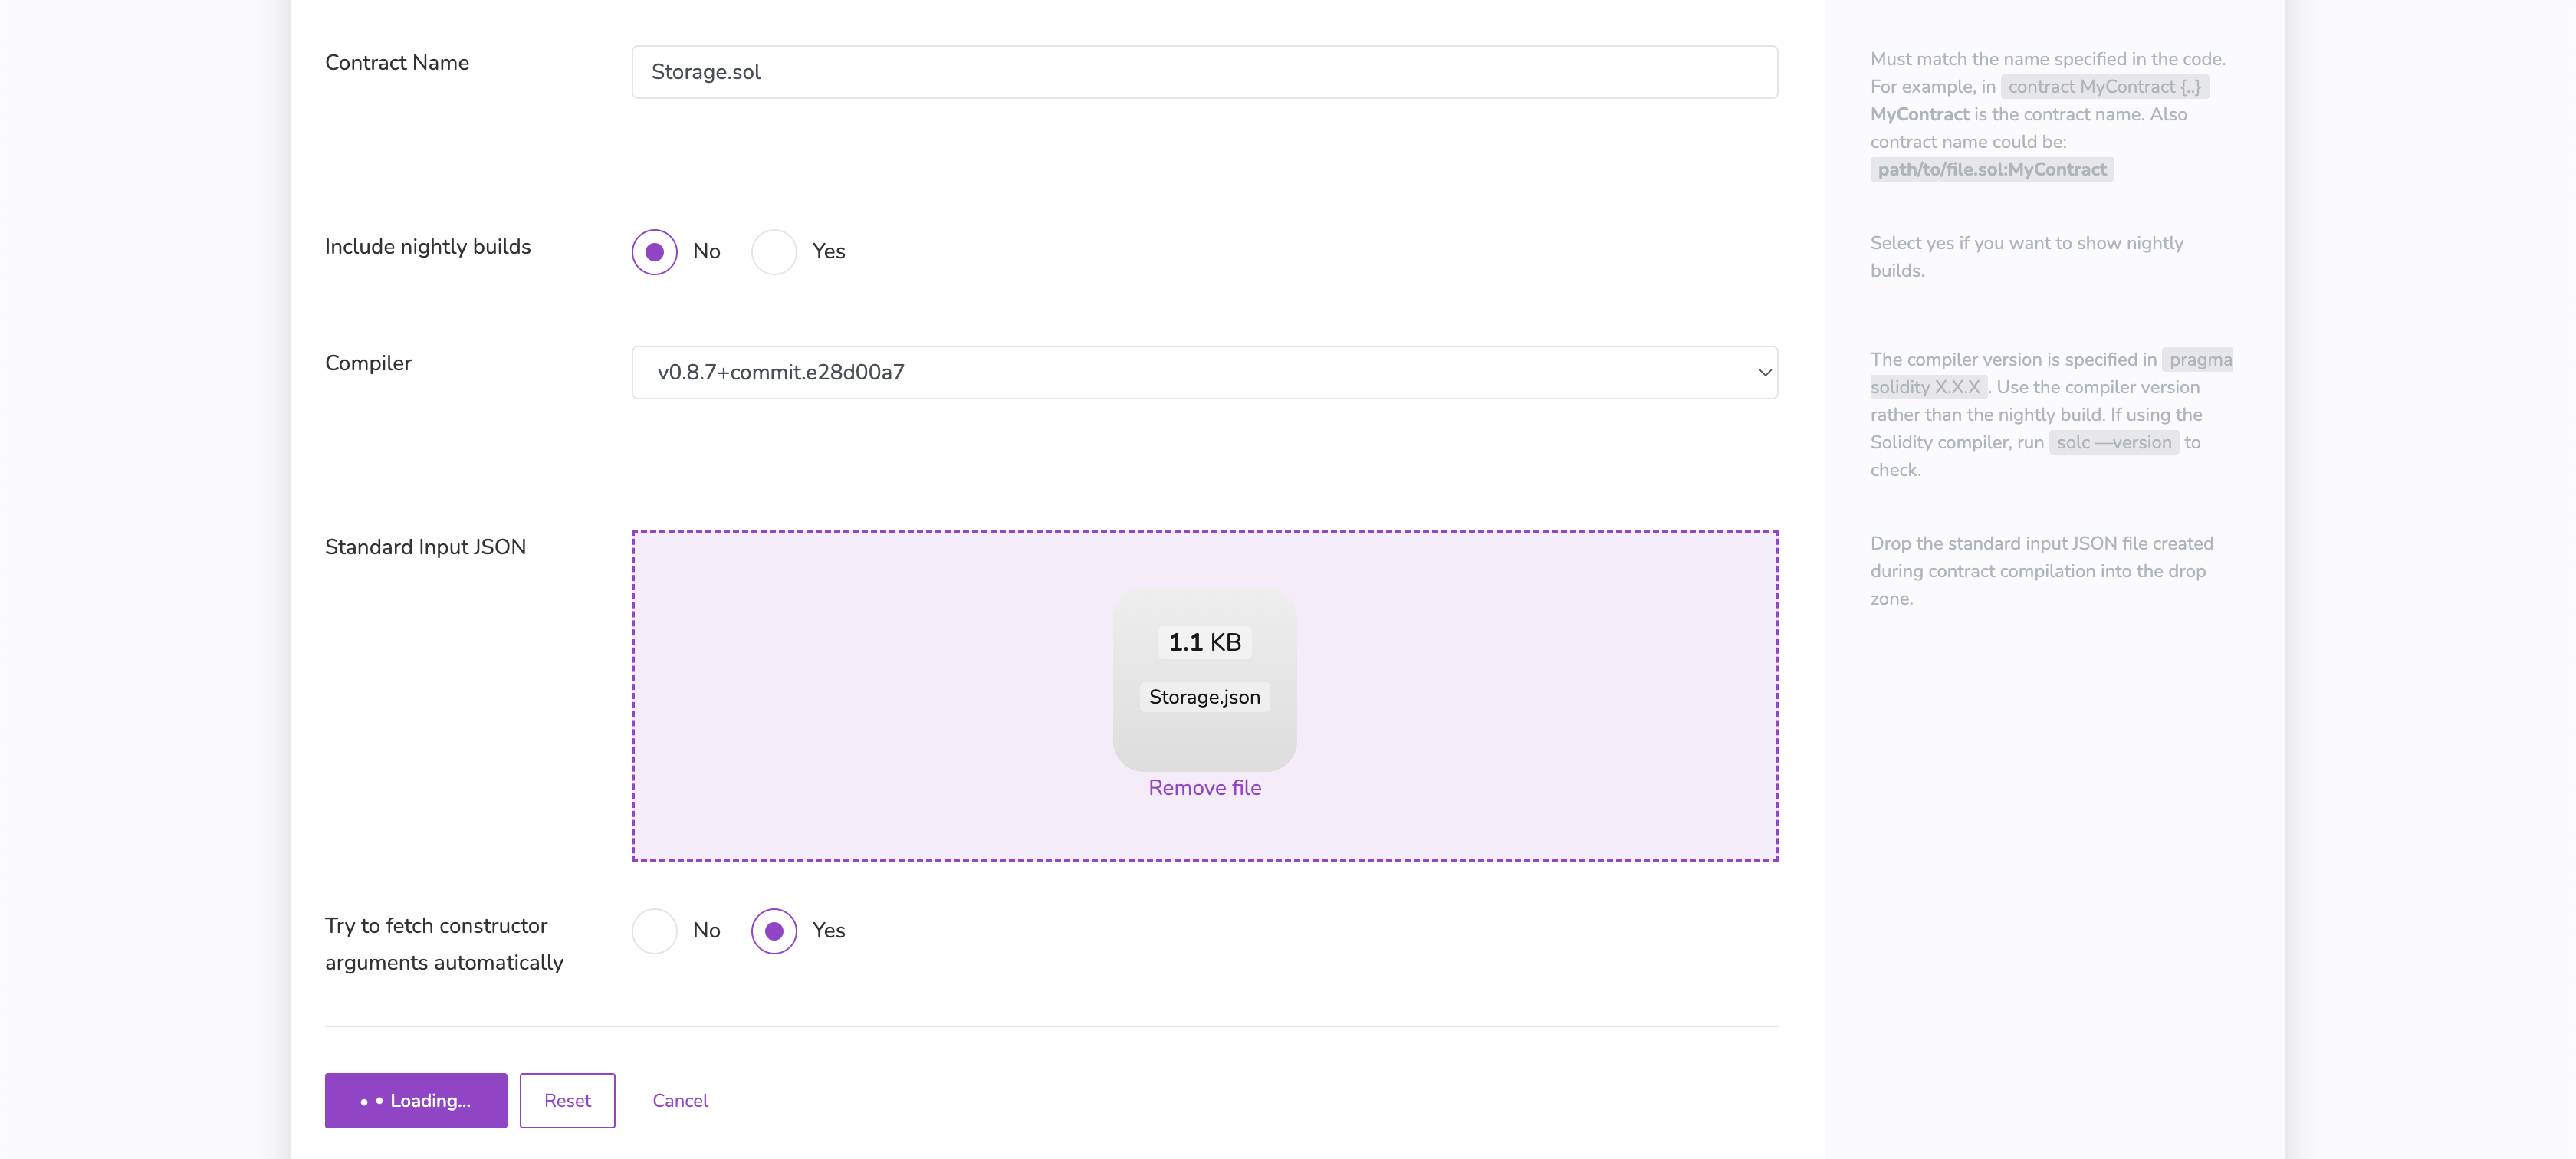Cancel the contract verification
Image resolution: width=2576 pixels, height=1159 pixels.
[680, 1101]
